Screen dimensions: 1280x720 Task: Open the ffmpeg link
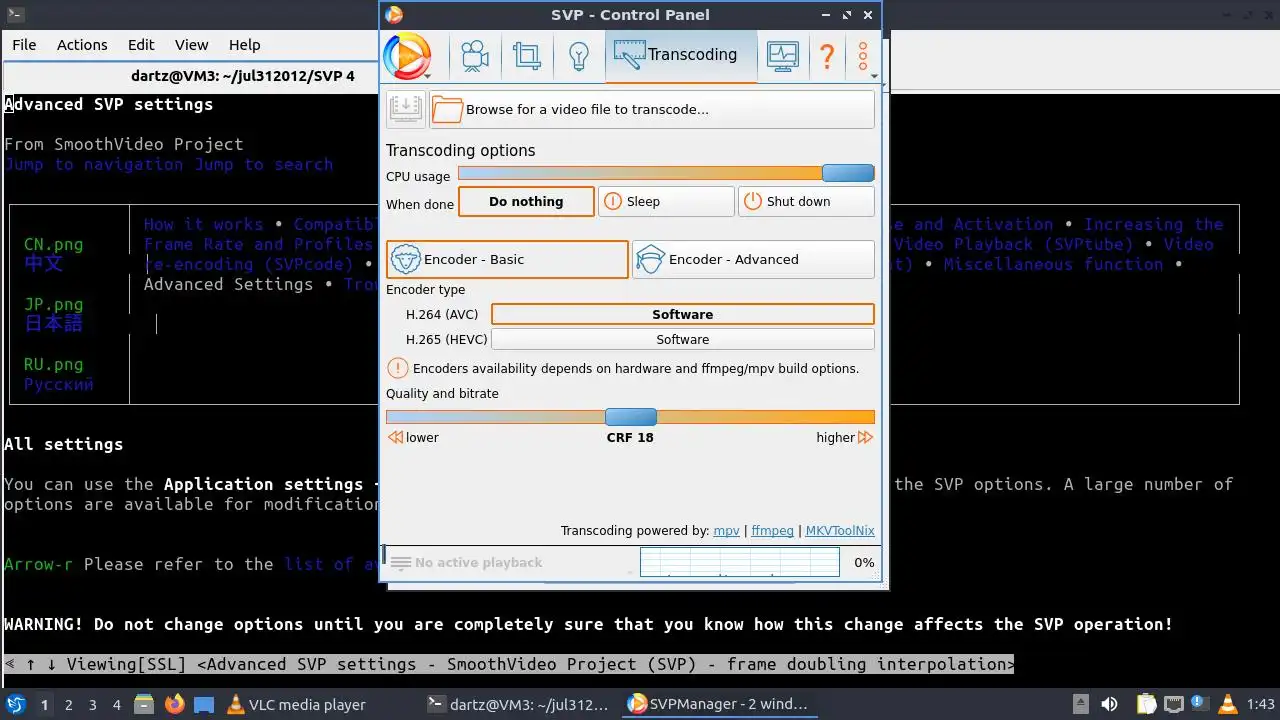tap(772, 531)
